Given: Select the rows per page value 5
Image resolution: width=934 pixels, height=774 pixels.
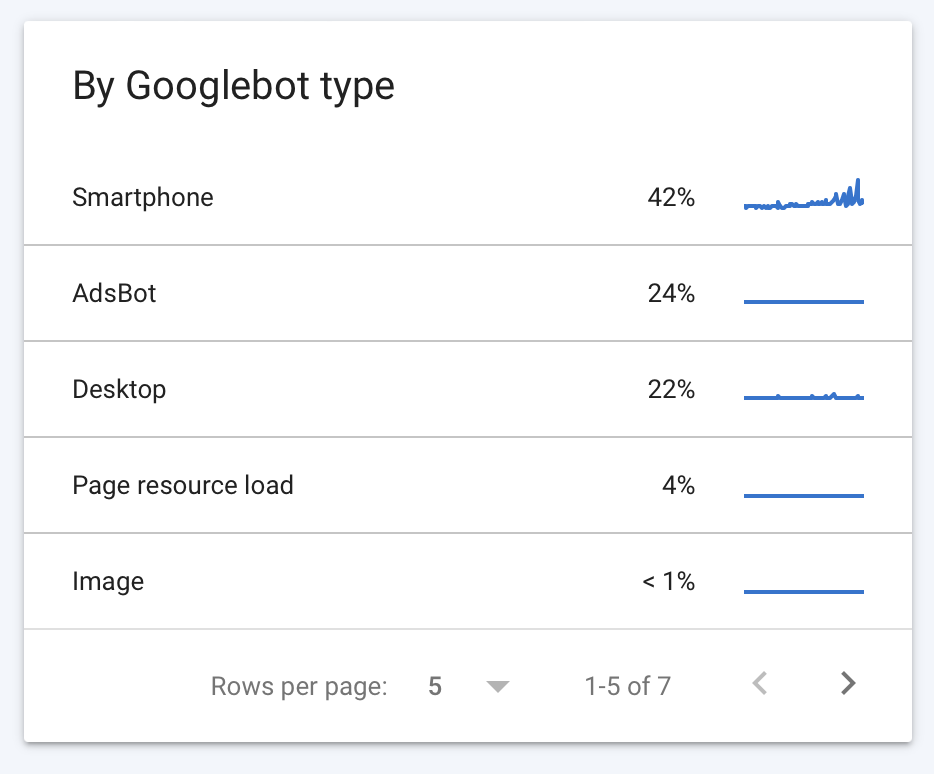Looking at the screenshot, I should pyautogui.click(x=435, y=686).
